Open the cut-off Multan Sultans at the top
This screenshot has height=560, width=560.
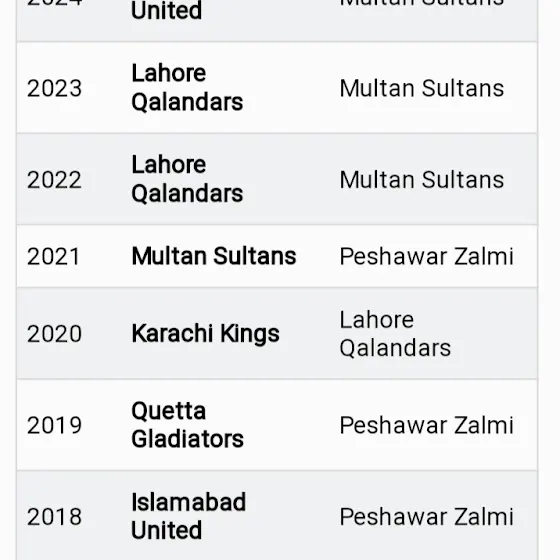tap(422, 3)
